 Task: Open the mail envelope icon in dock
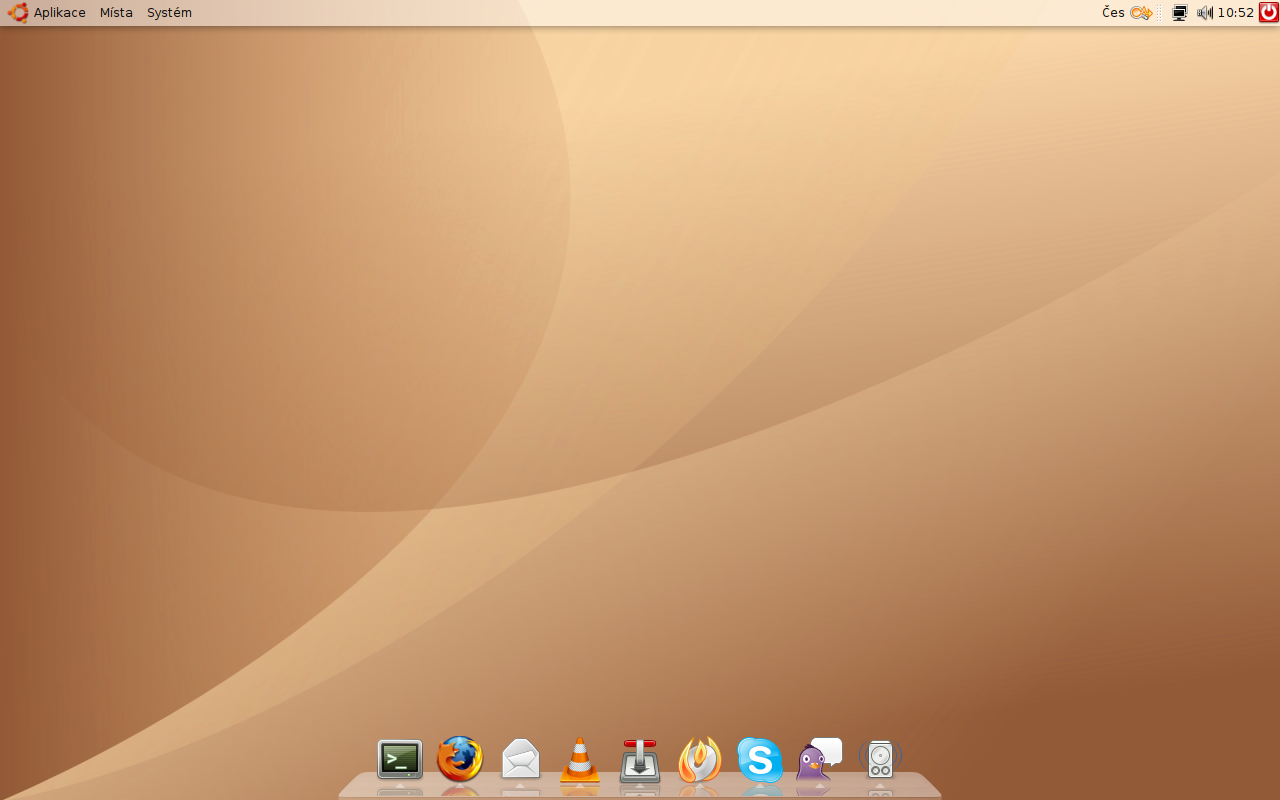pyautogui.click(x=520, y=759)
